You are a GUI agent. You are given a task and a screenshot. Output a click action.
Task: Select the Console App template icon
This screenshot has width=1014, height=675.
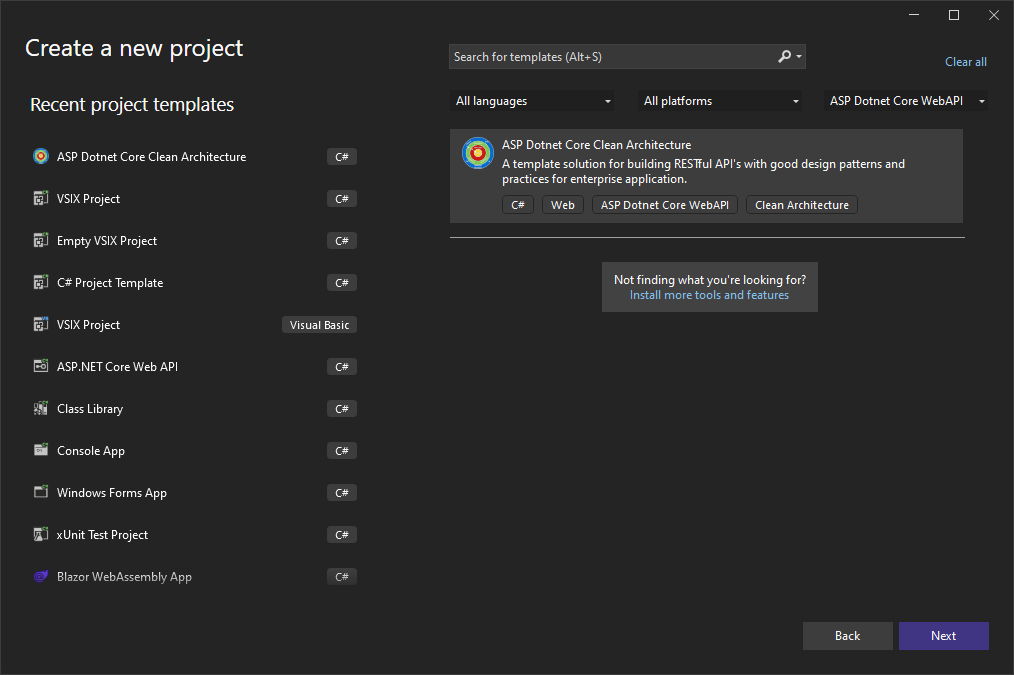[40, 450]
